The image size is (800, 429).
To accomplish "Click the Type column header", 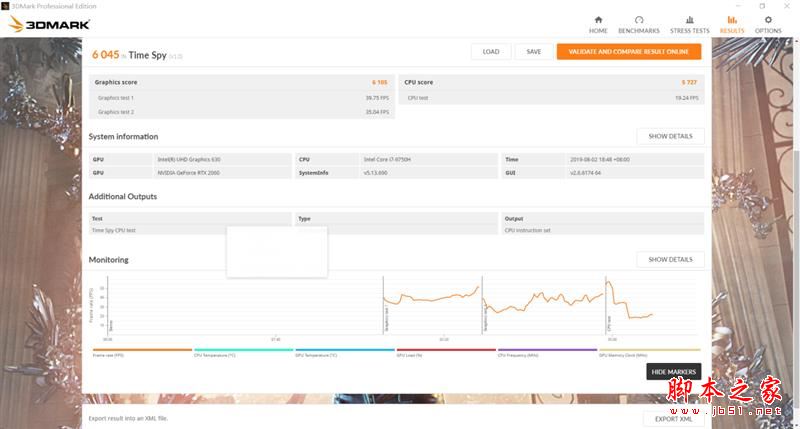I will [304, 219].
